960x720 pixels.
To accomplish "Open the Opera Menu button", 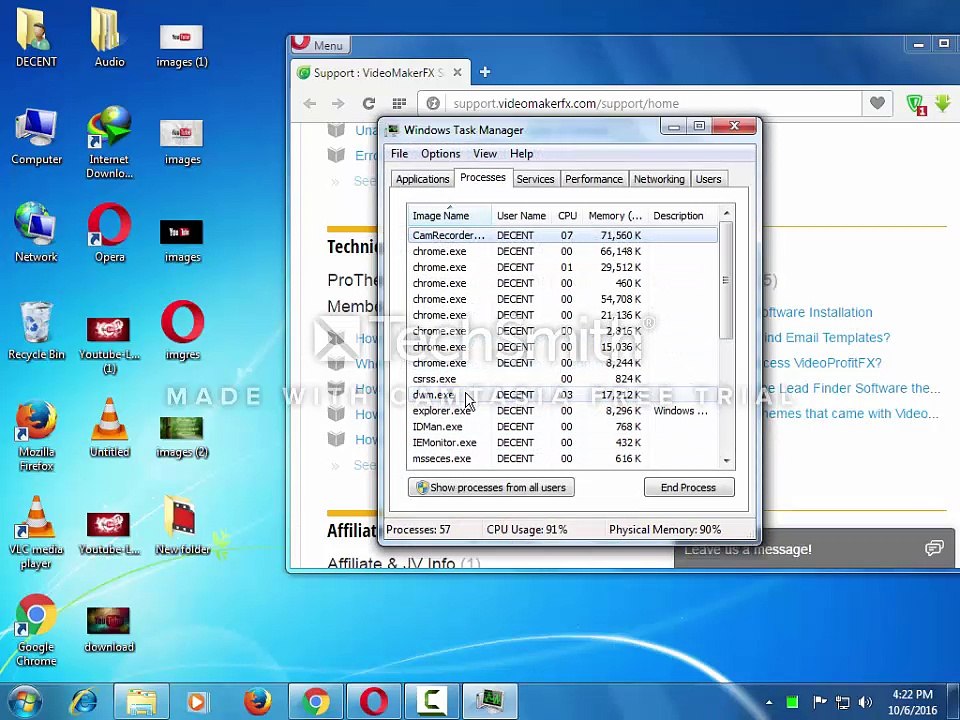I will 320,45.
